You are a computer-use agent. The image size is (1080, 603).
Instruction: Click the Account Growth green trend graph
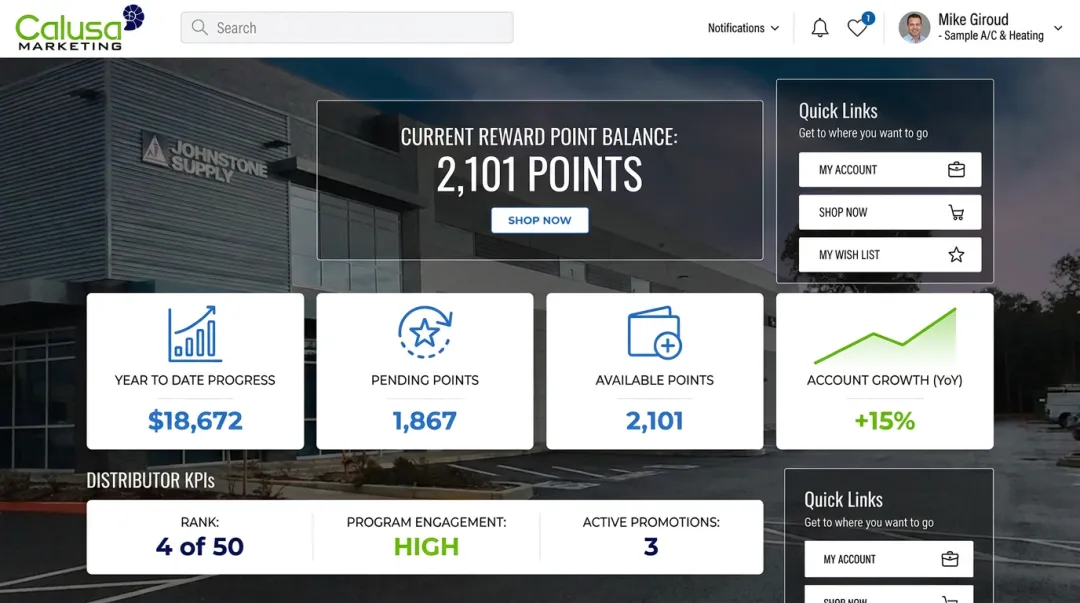click(885, 336)
